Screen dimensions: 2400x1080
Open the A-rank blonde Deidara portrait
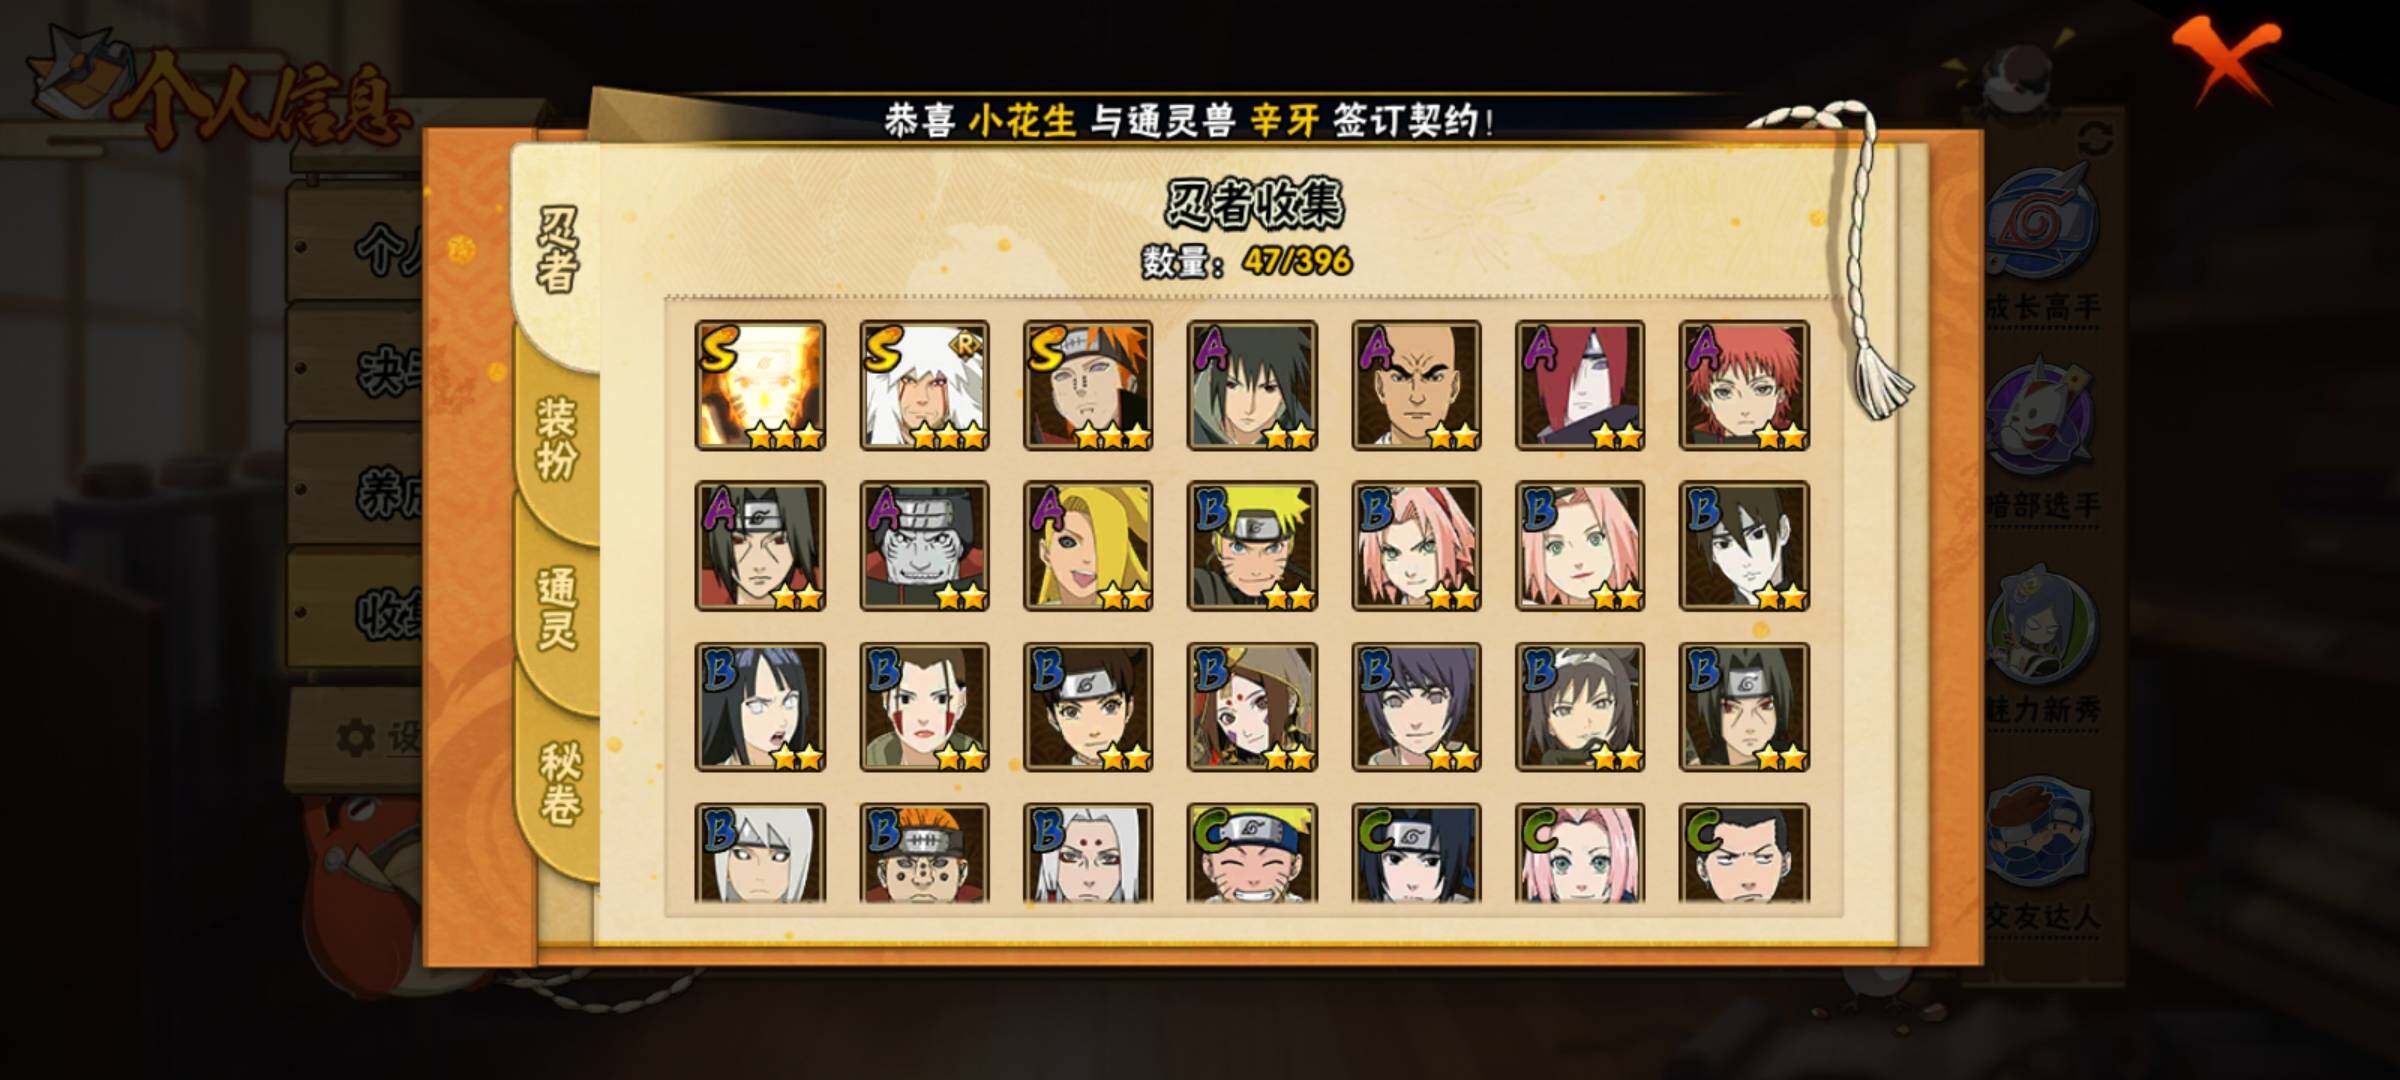[x=1088, y=546]
